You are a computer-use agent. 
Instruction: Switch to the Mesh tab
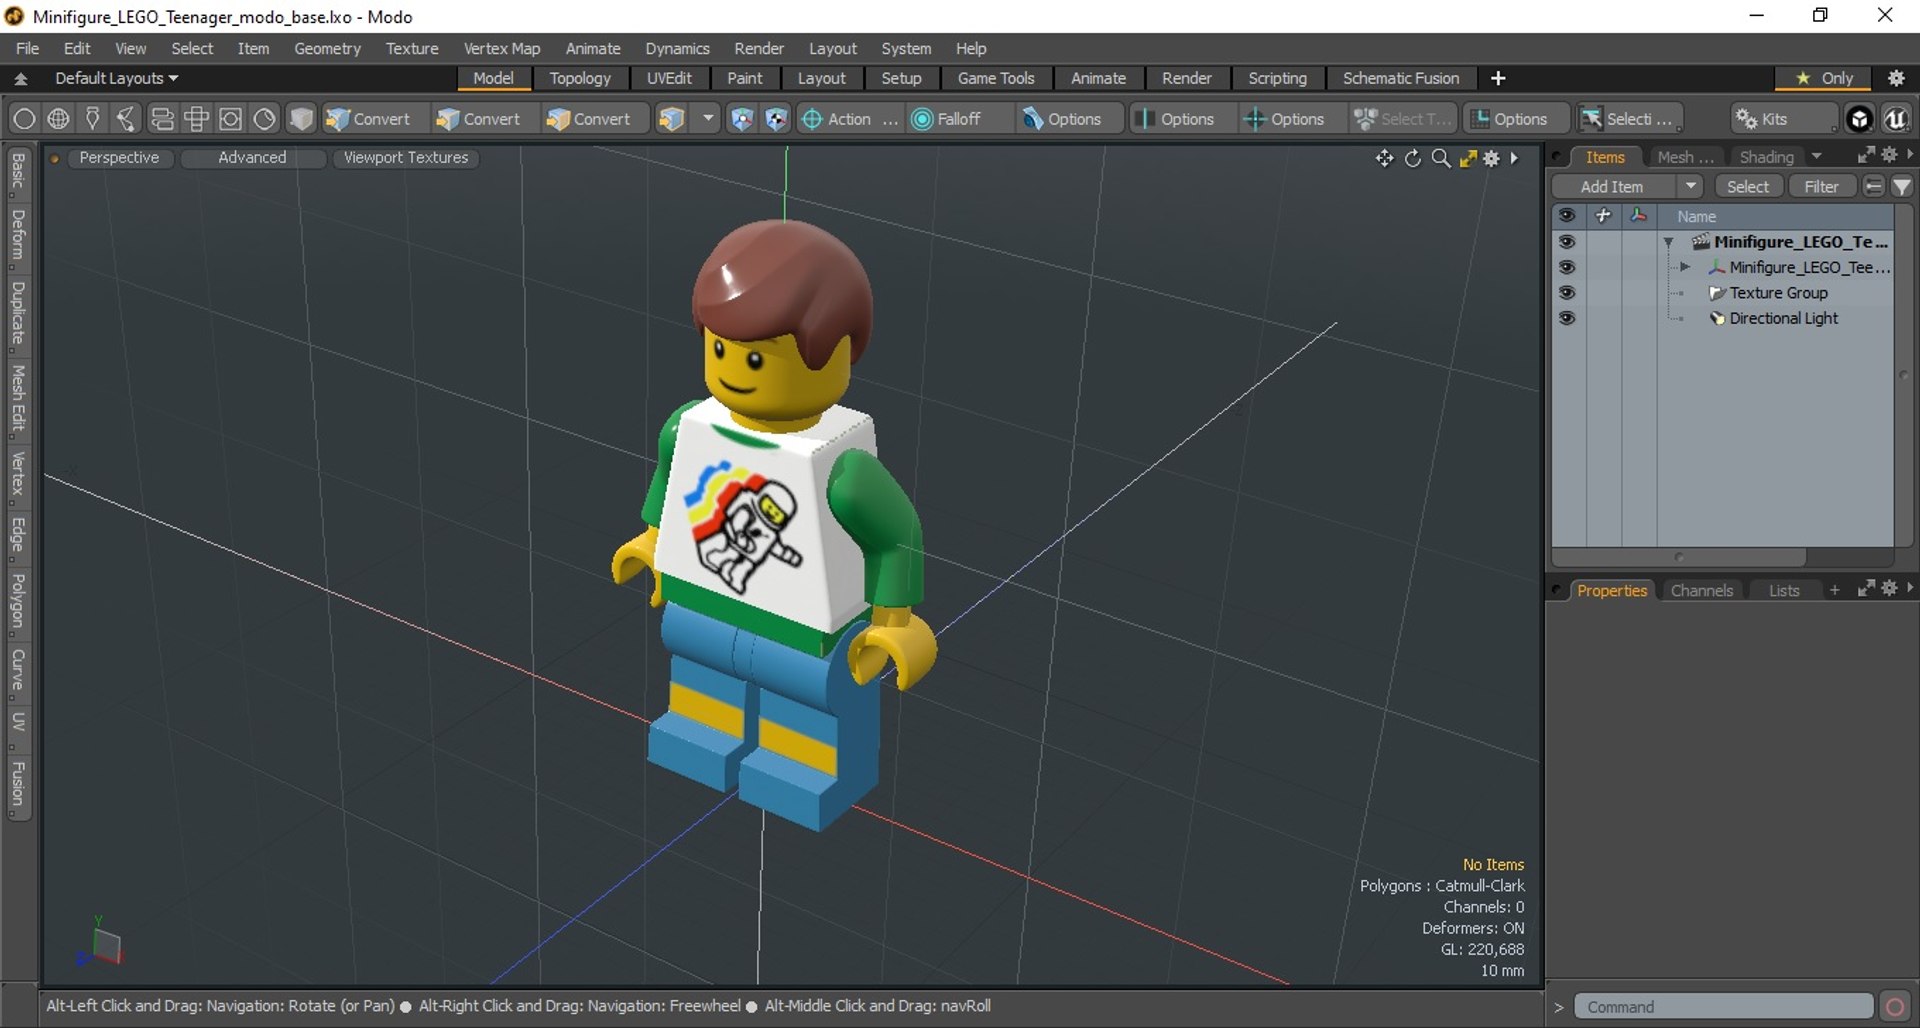tap(1684, 157)
